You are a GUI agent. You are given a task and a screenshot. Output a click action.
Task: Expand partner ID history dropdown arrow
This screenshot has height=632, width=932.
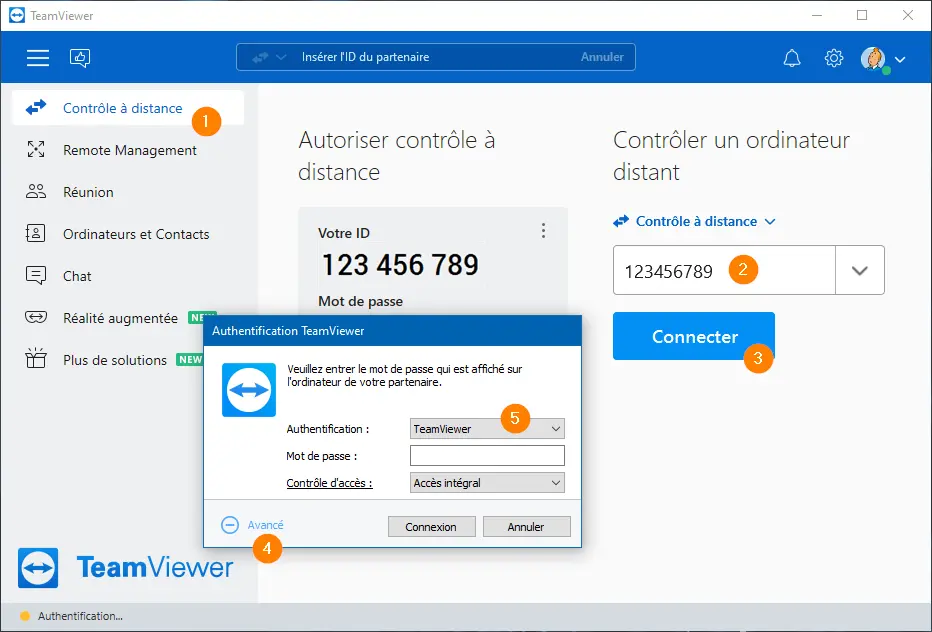pyautogui.click(x=859, y=271)
